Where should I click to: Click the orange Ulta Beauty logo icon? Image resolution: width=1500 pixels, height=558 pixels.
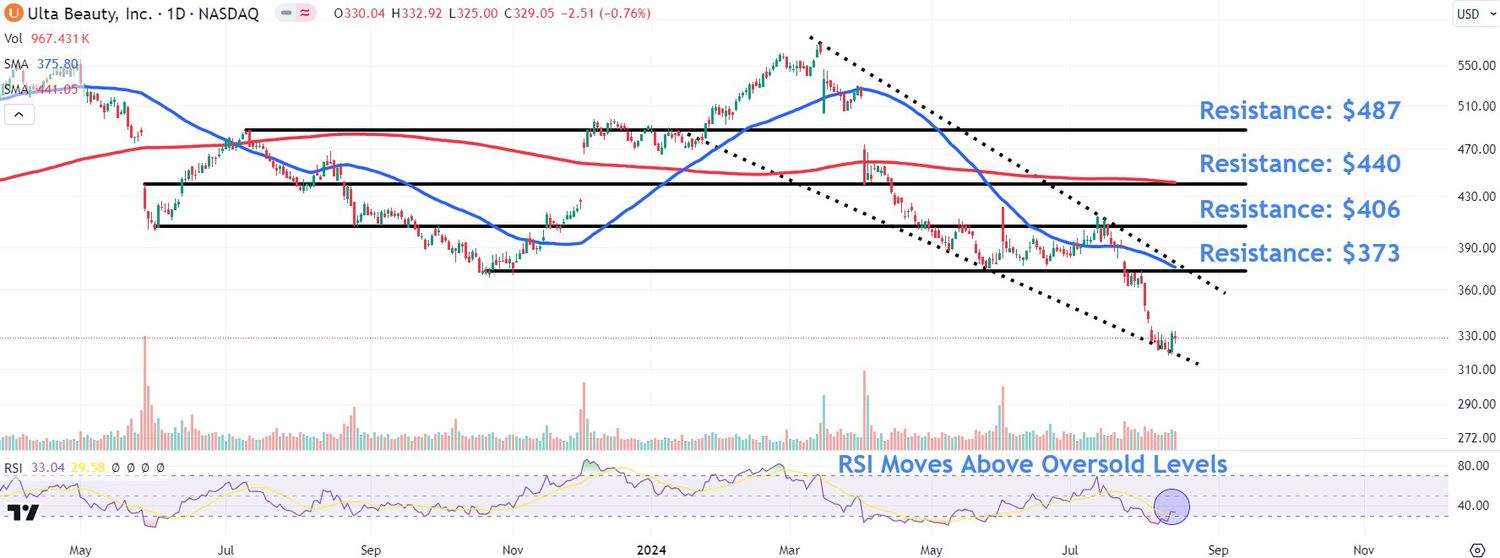click(15, 14)
